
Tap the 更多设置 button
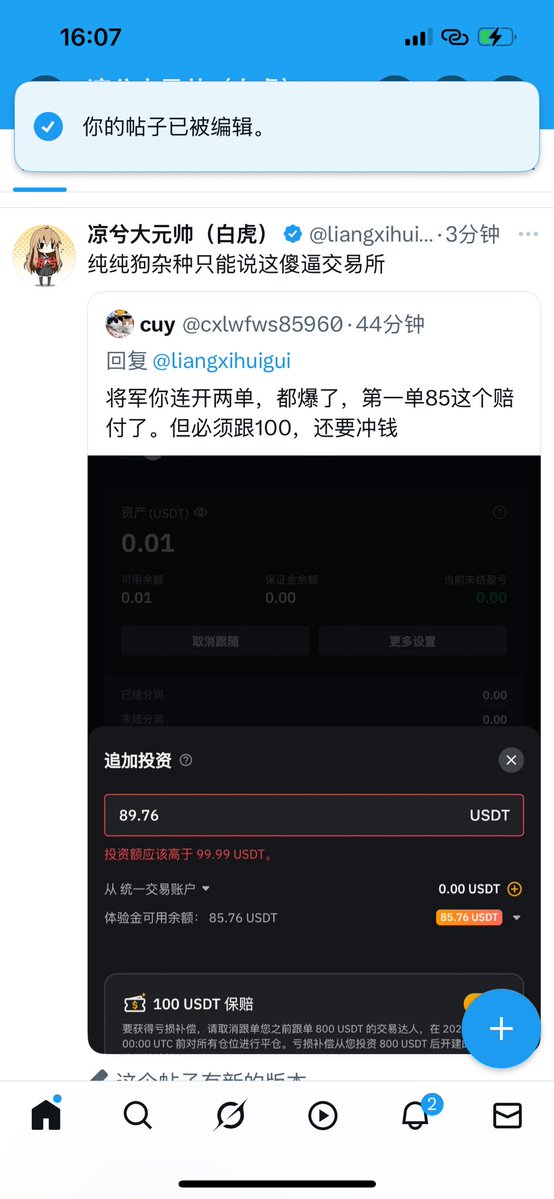coord(412,641)
